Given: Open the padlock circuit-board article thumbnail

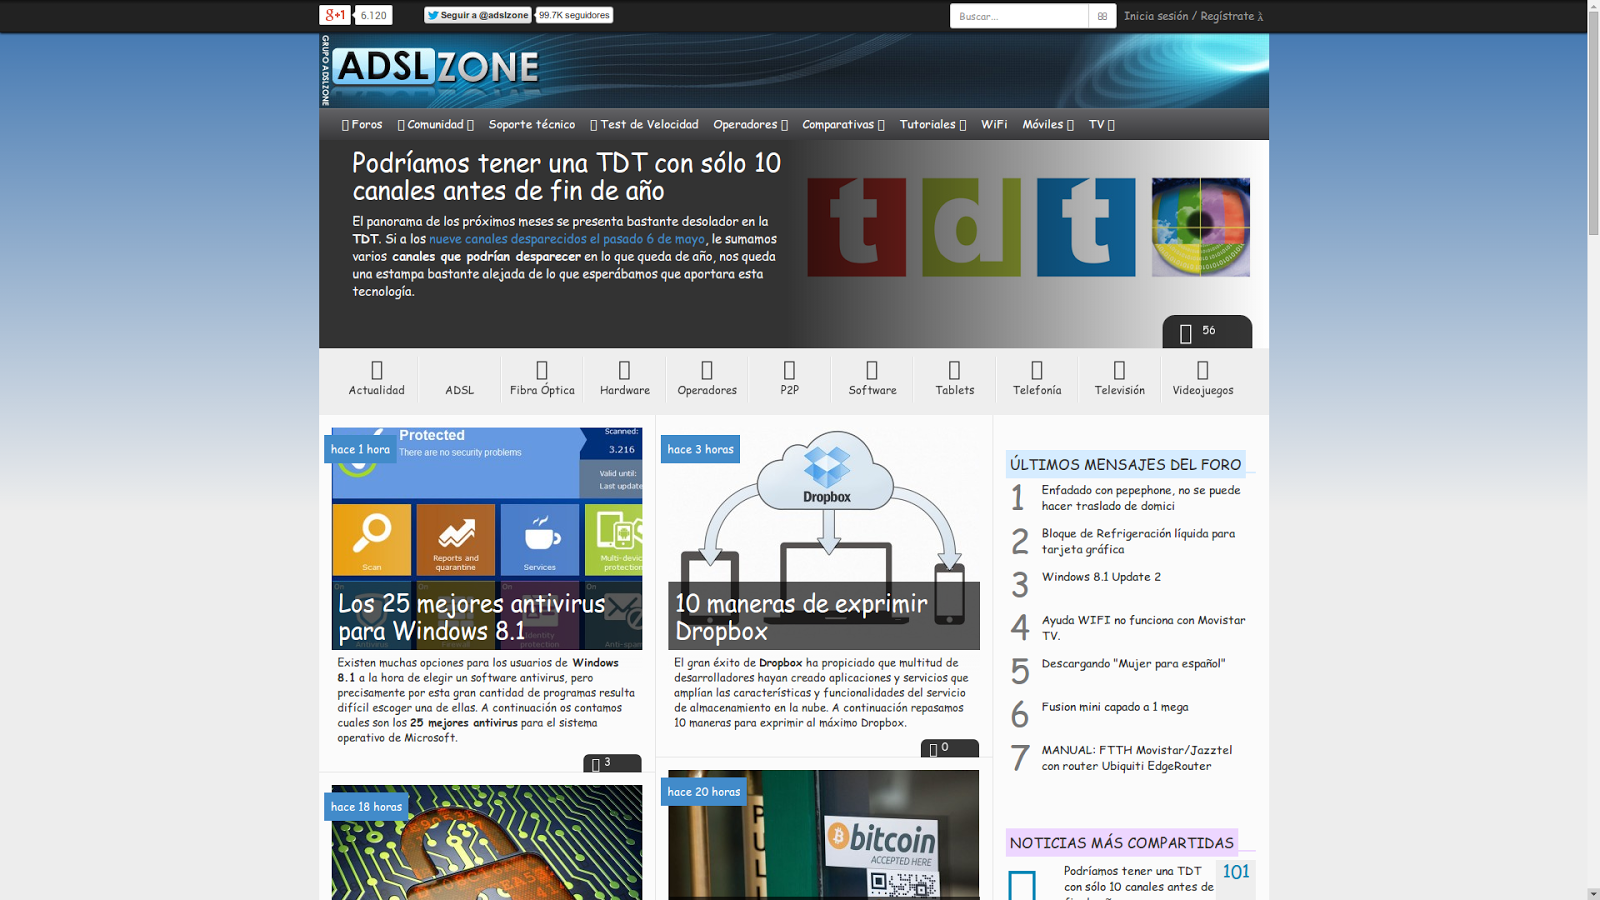Looking at the screenshot, I should click(487, 842).
